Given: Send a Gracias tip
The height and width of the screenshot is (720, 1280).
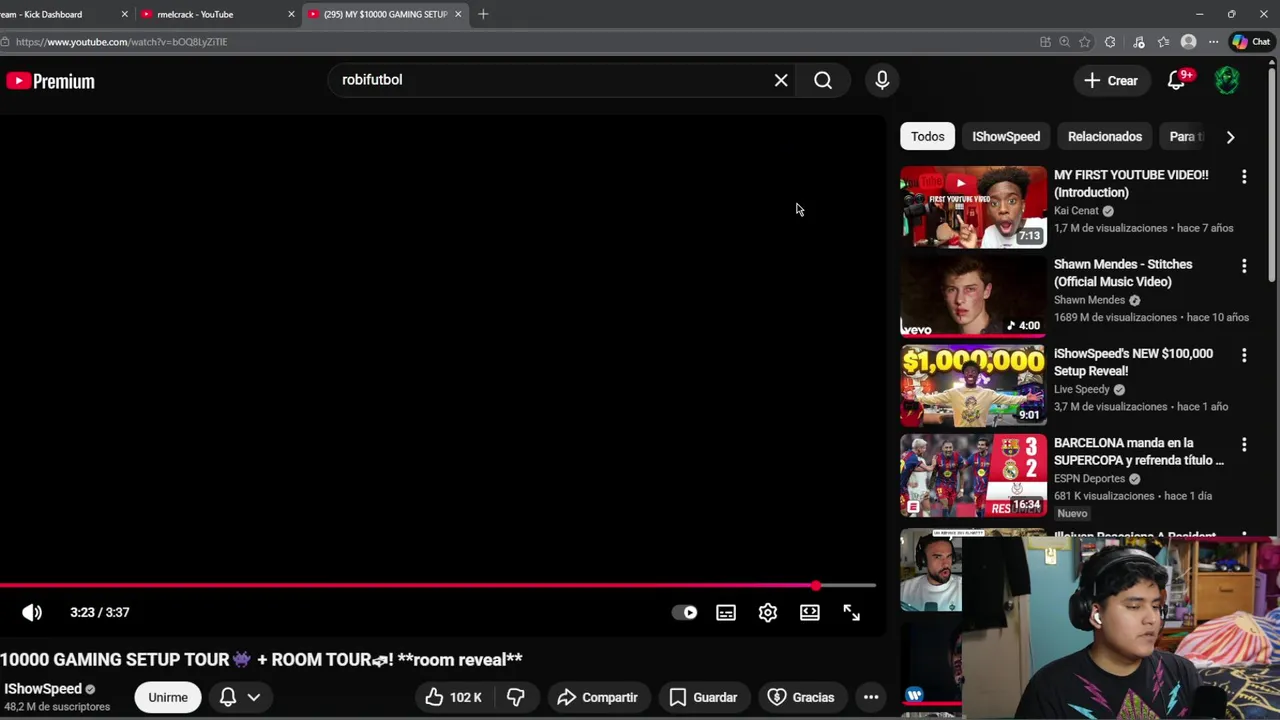Looking at the screenshot, I should coord(801,697).
